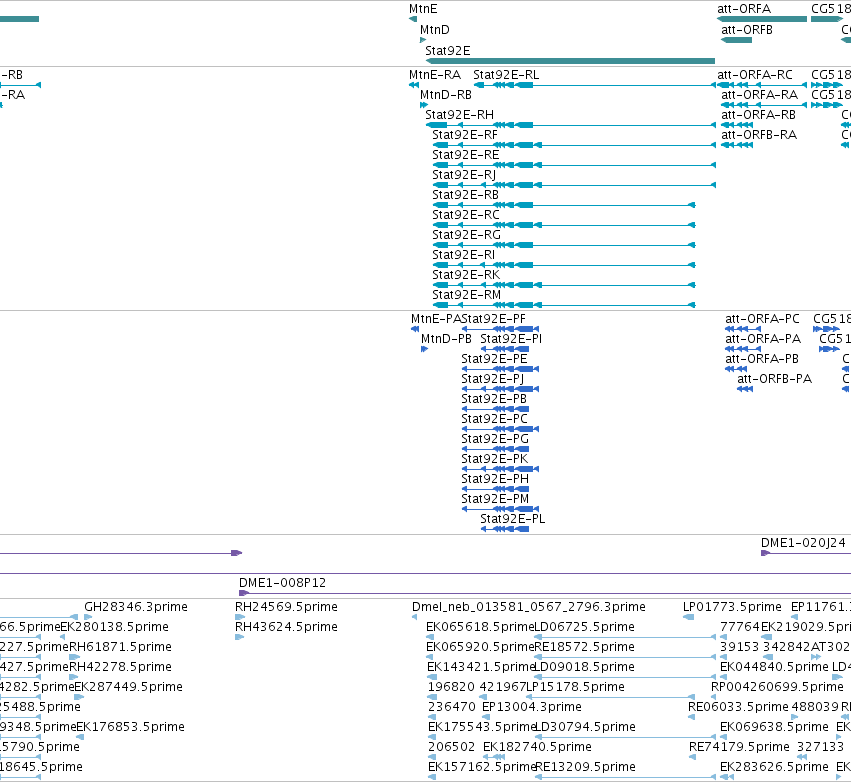Click the Stat92E-PI protein label
Image resolution: width=851 pixels, height=782 pixels.
point(511,339)
